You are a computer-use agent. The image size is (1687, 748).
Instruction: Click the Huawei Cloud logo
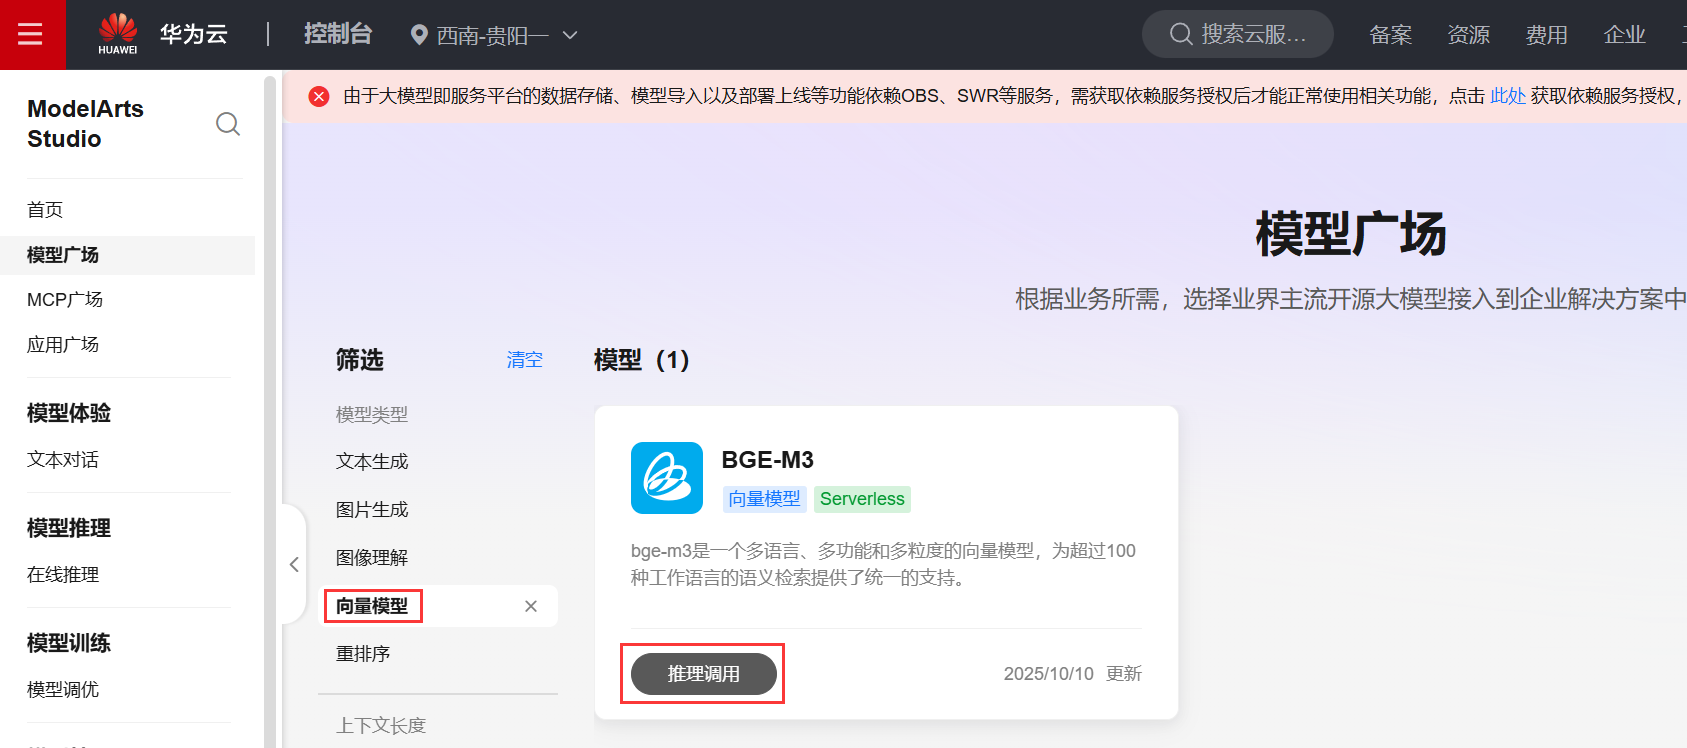coord(118,34)
